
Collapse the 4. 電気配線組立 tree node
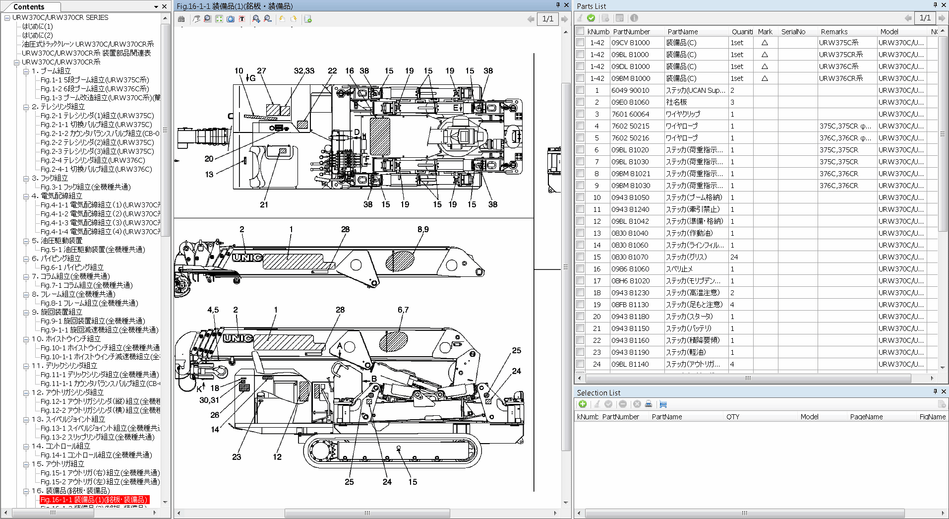[x=26, y=196]
